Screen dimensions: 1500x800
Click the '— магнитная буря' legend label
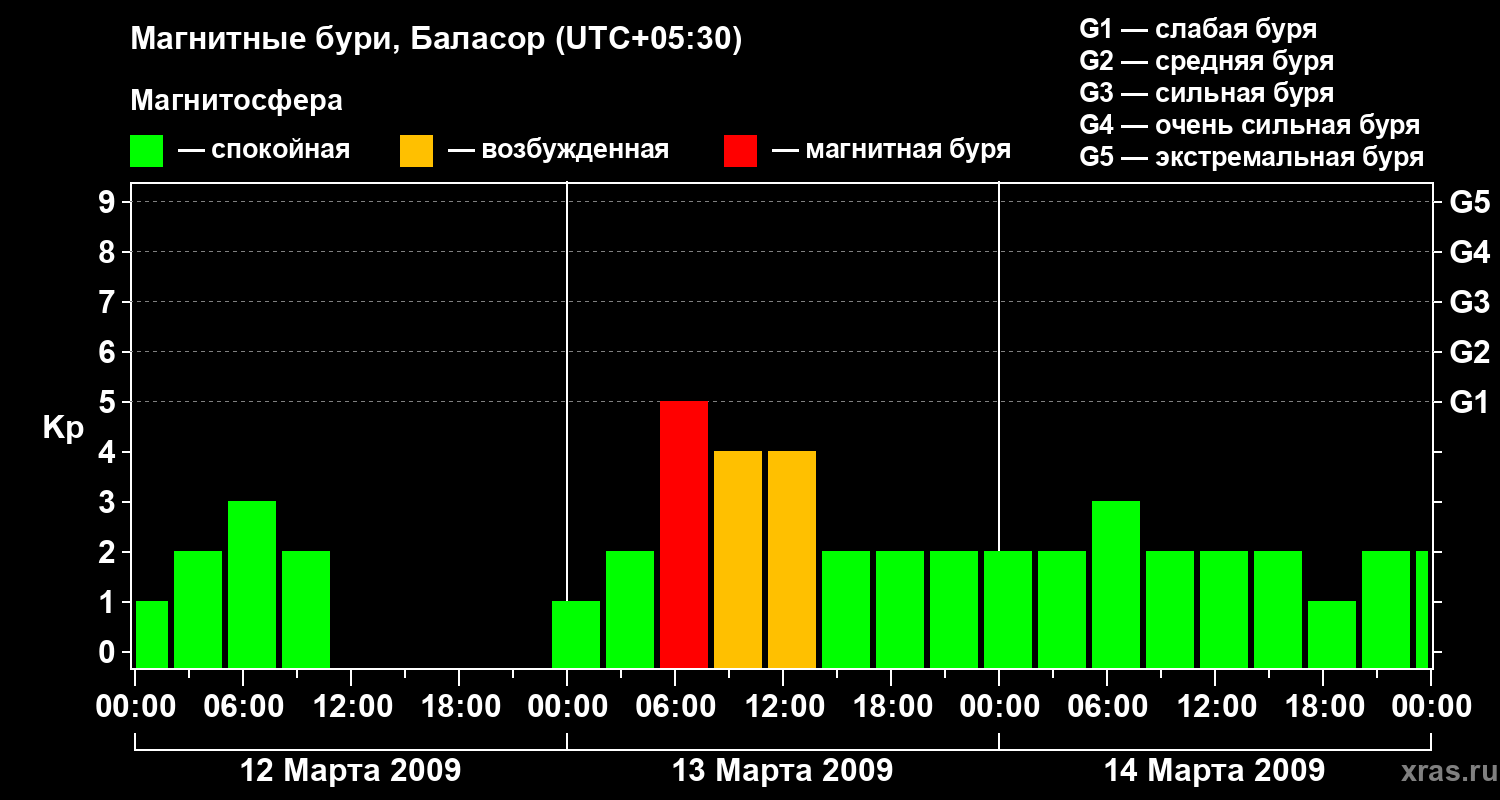click(x=892, y=151)
